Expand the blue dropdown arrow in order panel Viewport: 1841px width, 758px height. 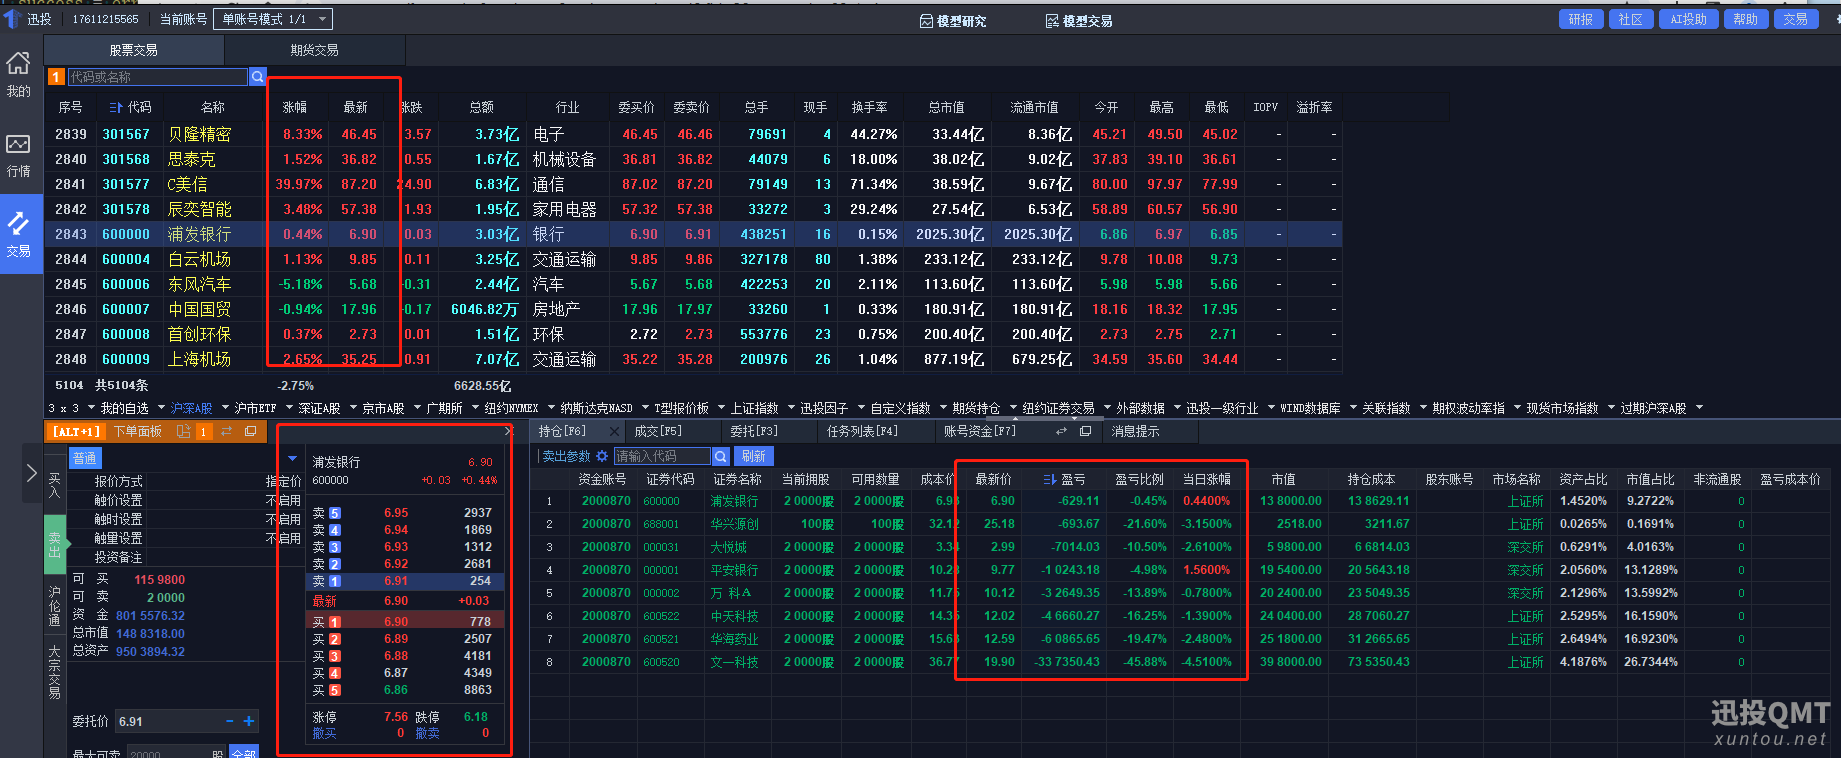(292, 458)
